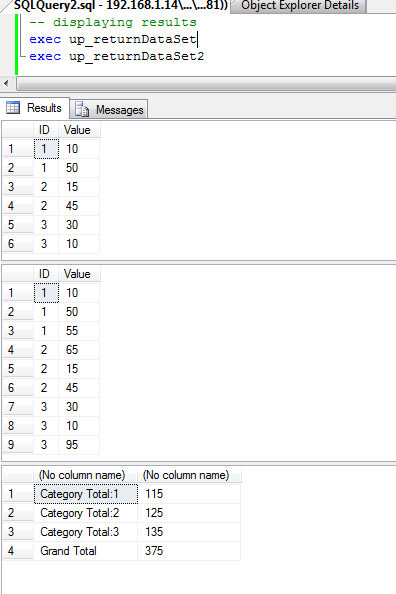Select the Category Total:2 cell
Image resolution: width=396 pixels, height=594 pixels.
coord(86,513)
